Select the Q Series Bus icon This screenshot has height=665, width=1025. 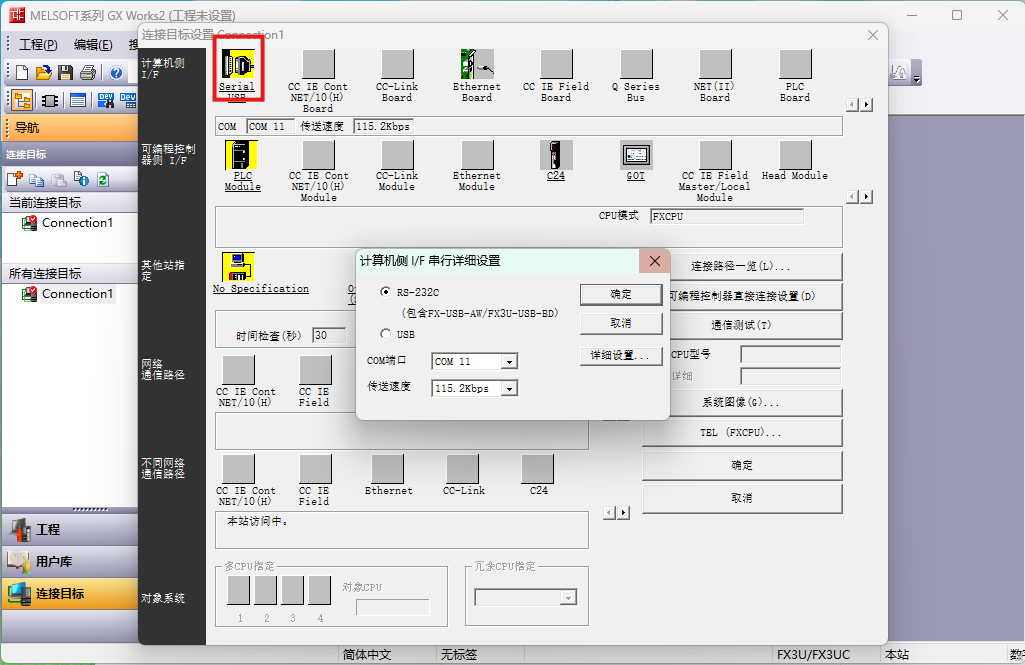(636, 64)
